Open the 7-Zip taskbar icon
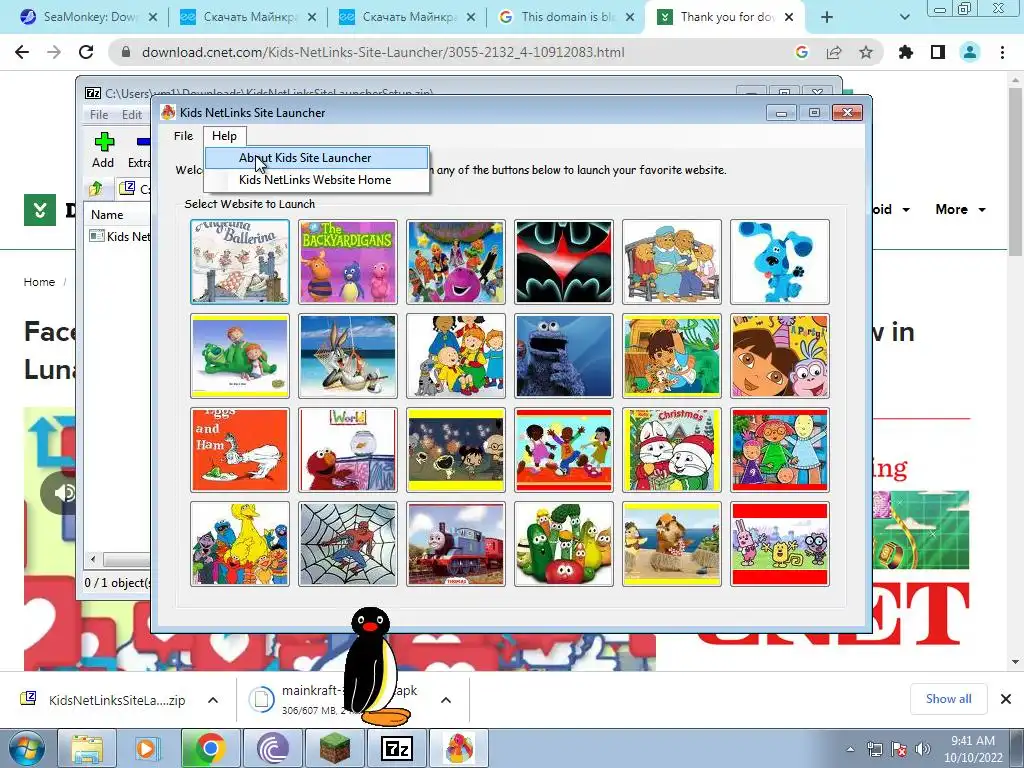The image size is (1024, 768). point(396,748)
